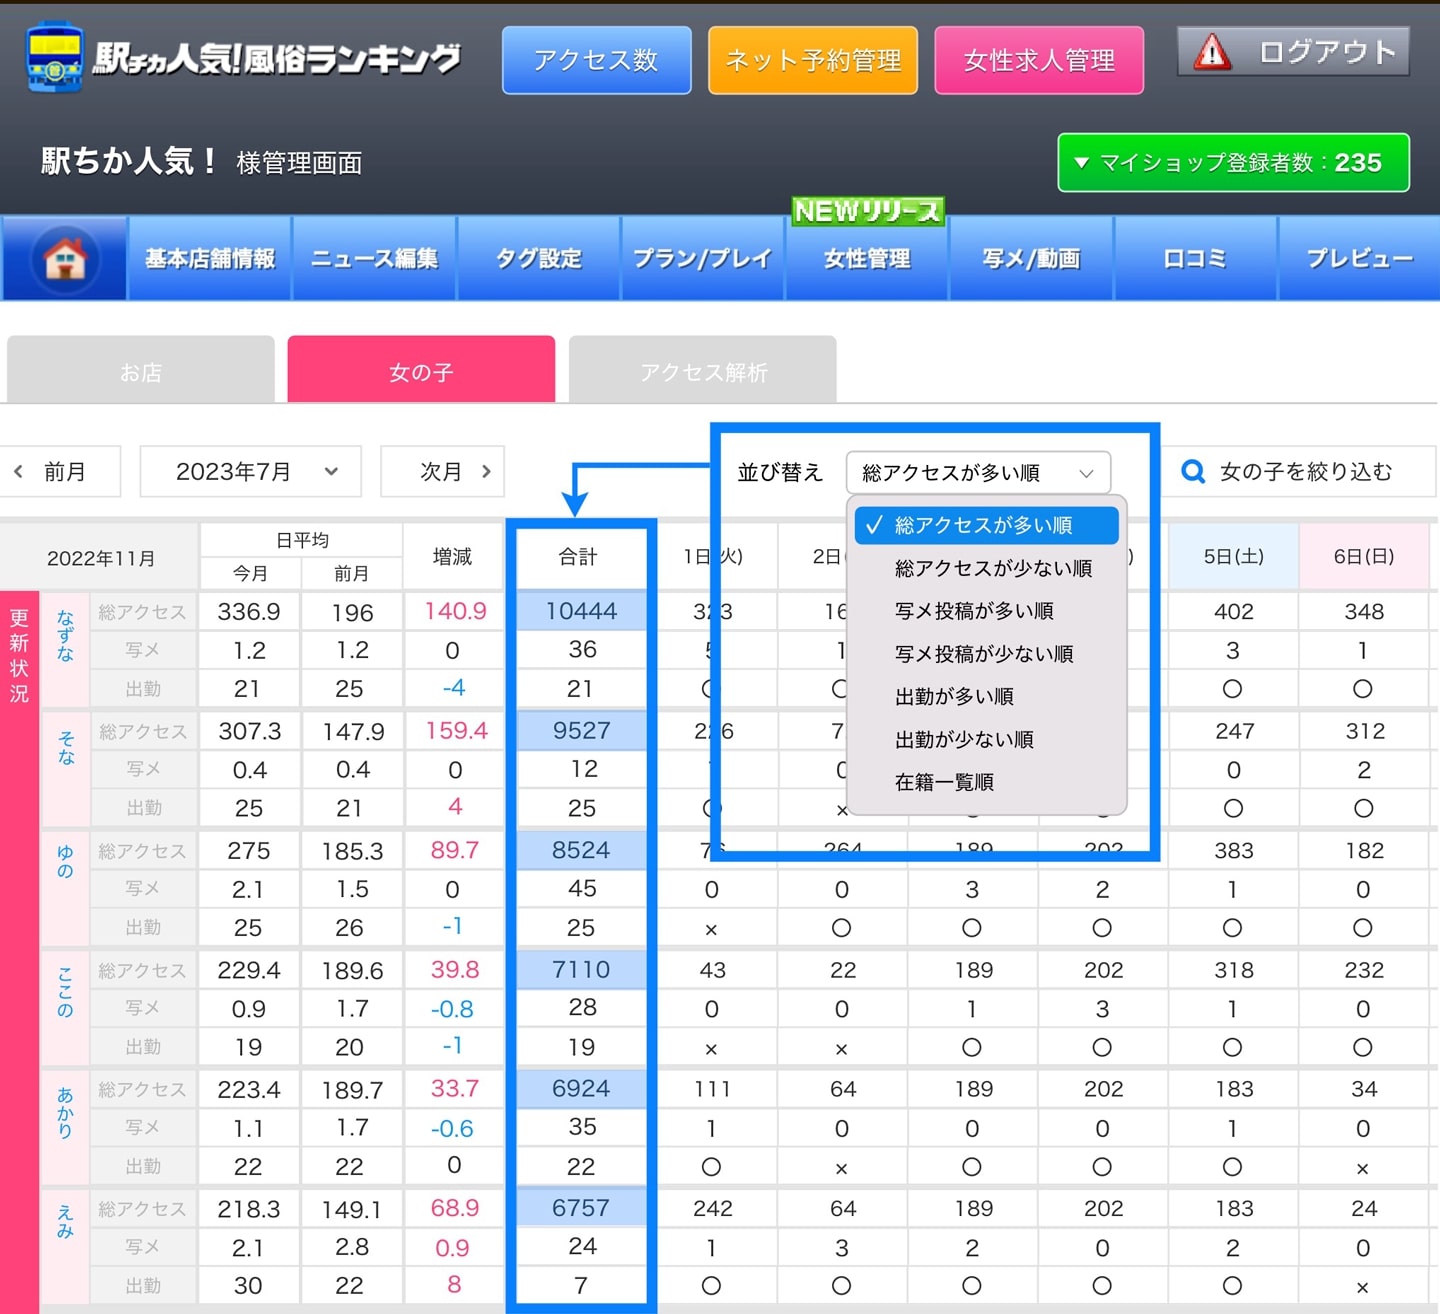This screenshot has height=1314, width=1440.
Task: Go to the next month with 次月
Action: coord(443,471)
